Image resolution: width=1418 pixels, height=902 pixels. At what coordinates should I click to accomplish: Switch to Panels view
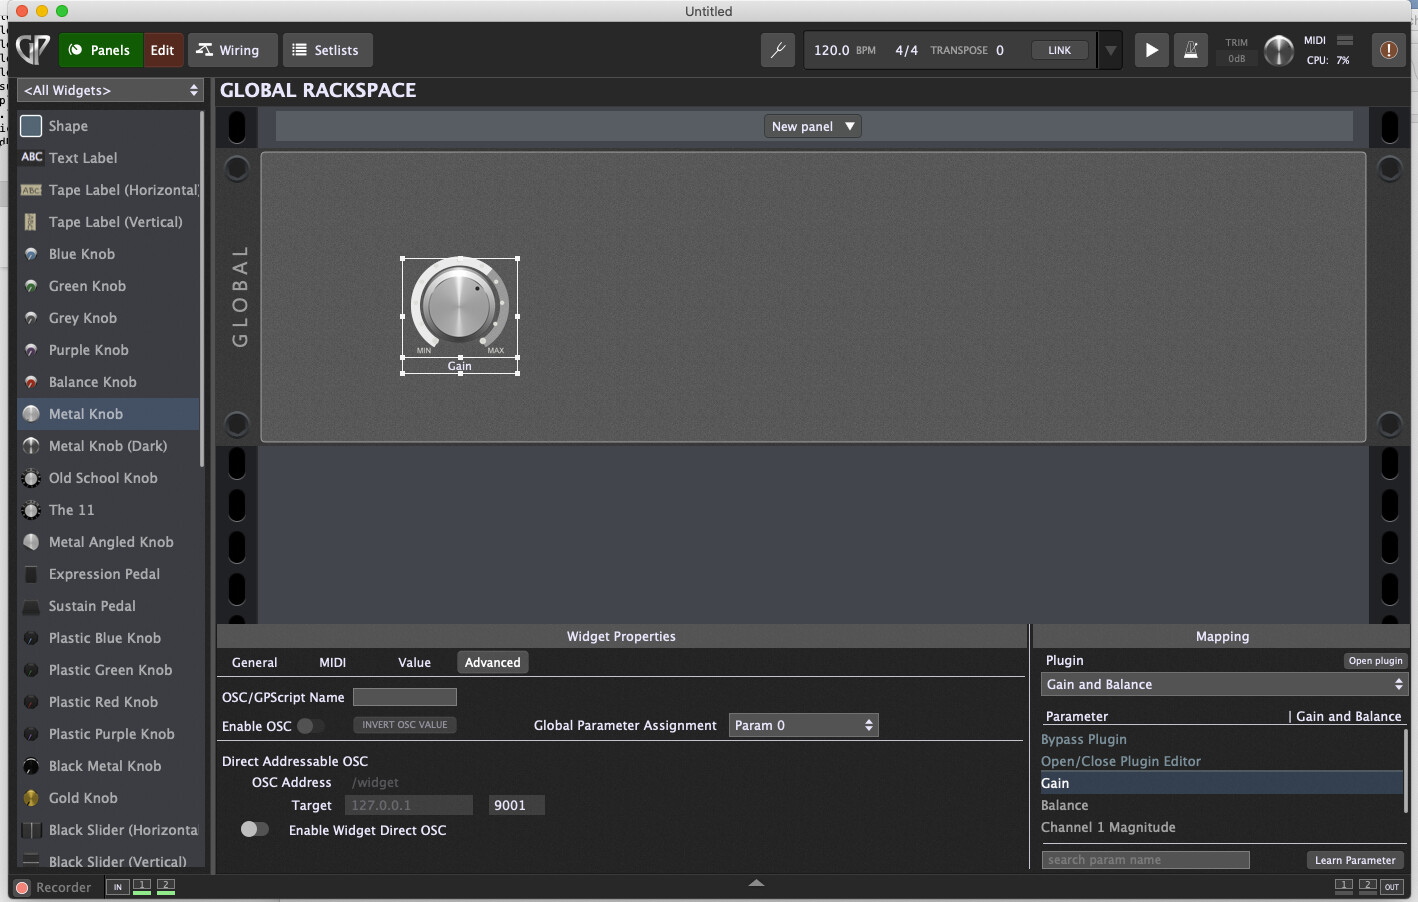(x=101, y=50)
